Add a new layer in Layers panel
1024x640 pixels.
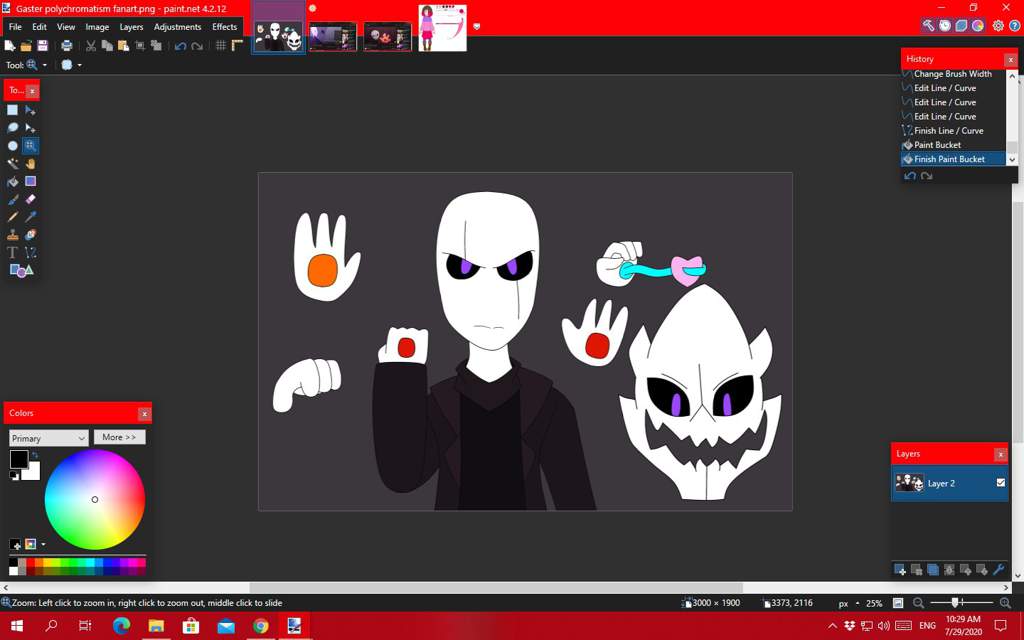(900, 569)
